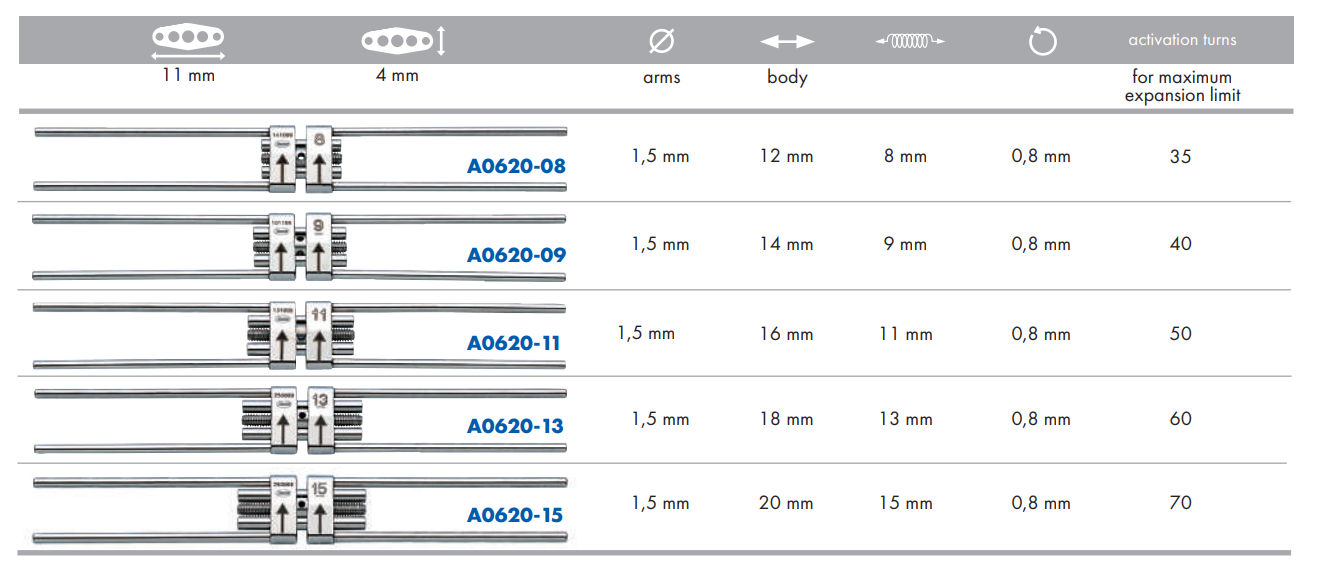This screenshot has width=1328, height=582.
Task: Click the 8 mm expansion value
Action: pos(905,156)
